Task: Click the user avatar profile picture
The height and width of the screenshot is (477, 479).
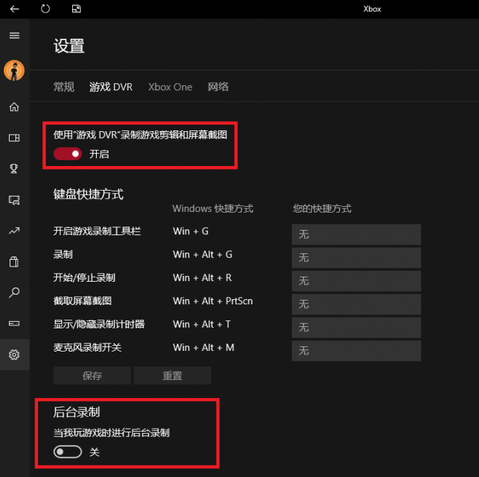Action: (x=14, y=70)
